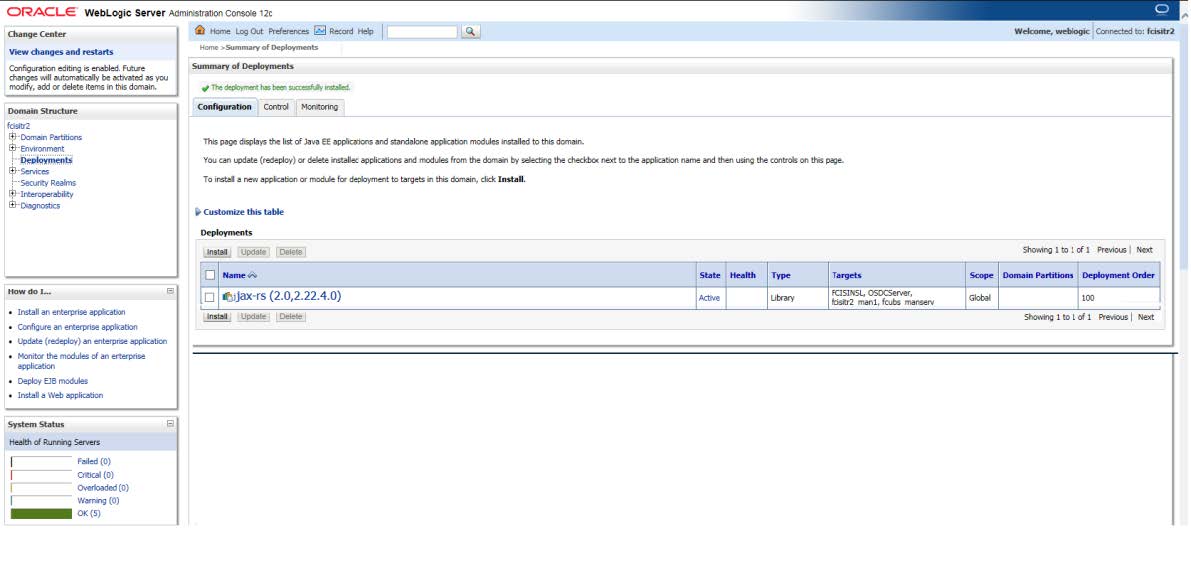Open Help in the toolbar
This screenshot has width=1191, height=578.
click(x=365, y=31)
